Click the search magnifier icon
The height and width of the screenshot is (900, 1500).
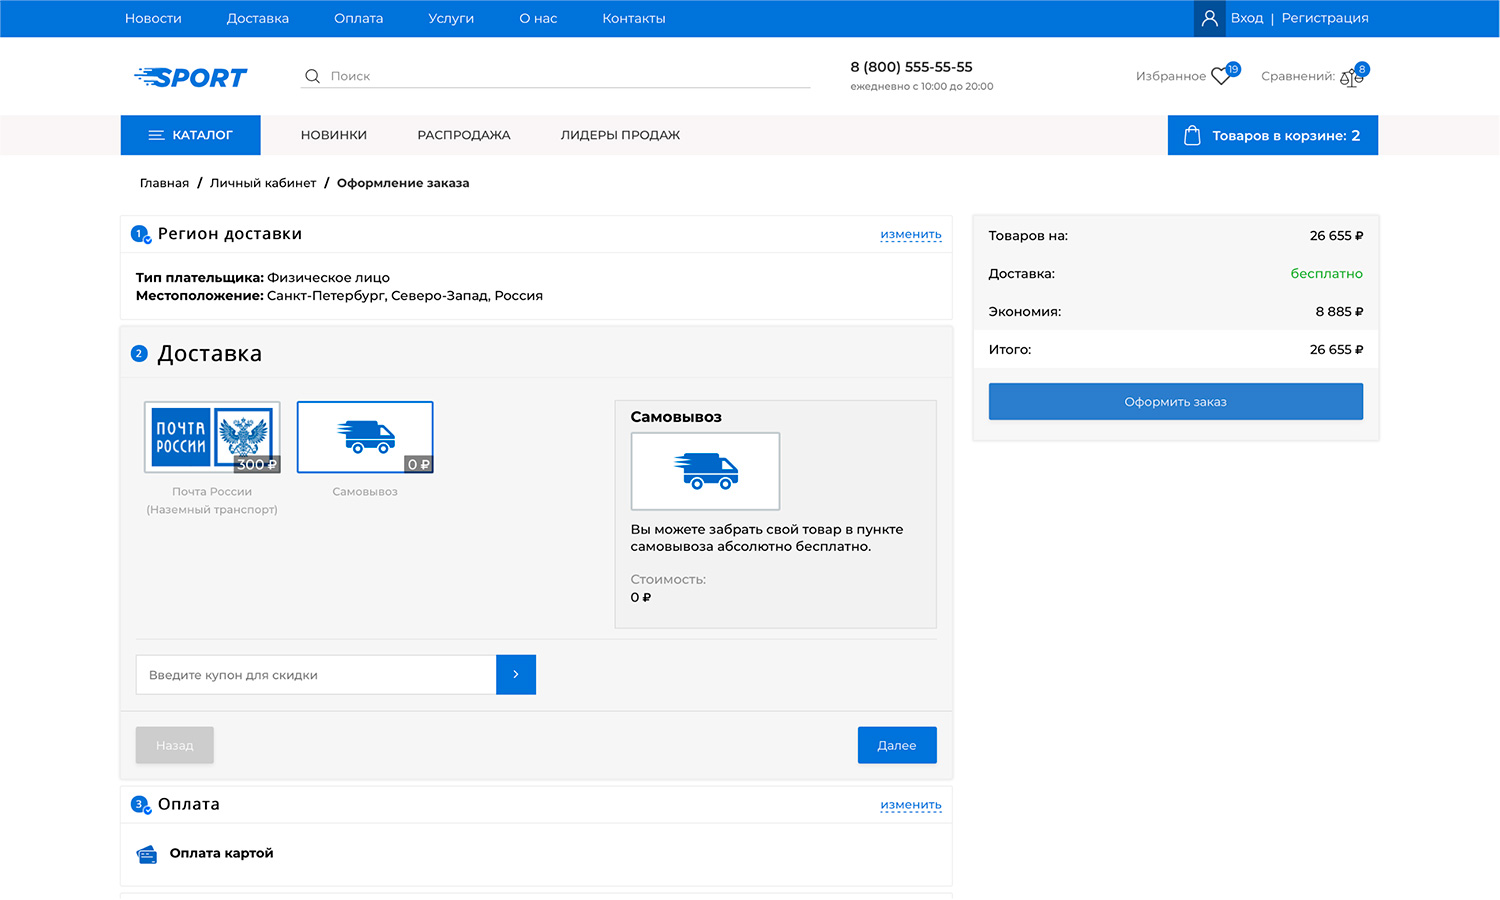pos(312,76)
